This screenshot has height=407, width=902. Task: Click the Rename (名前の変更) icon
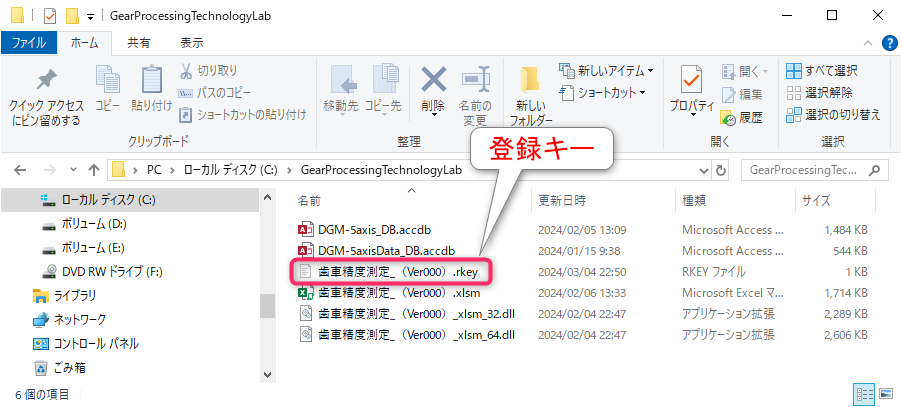pyautogui.click(x=475, y=80)
